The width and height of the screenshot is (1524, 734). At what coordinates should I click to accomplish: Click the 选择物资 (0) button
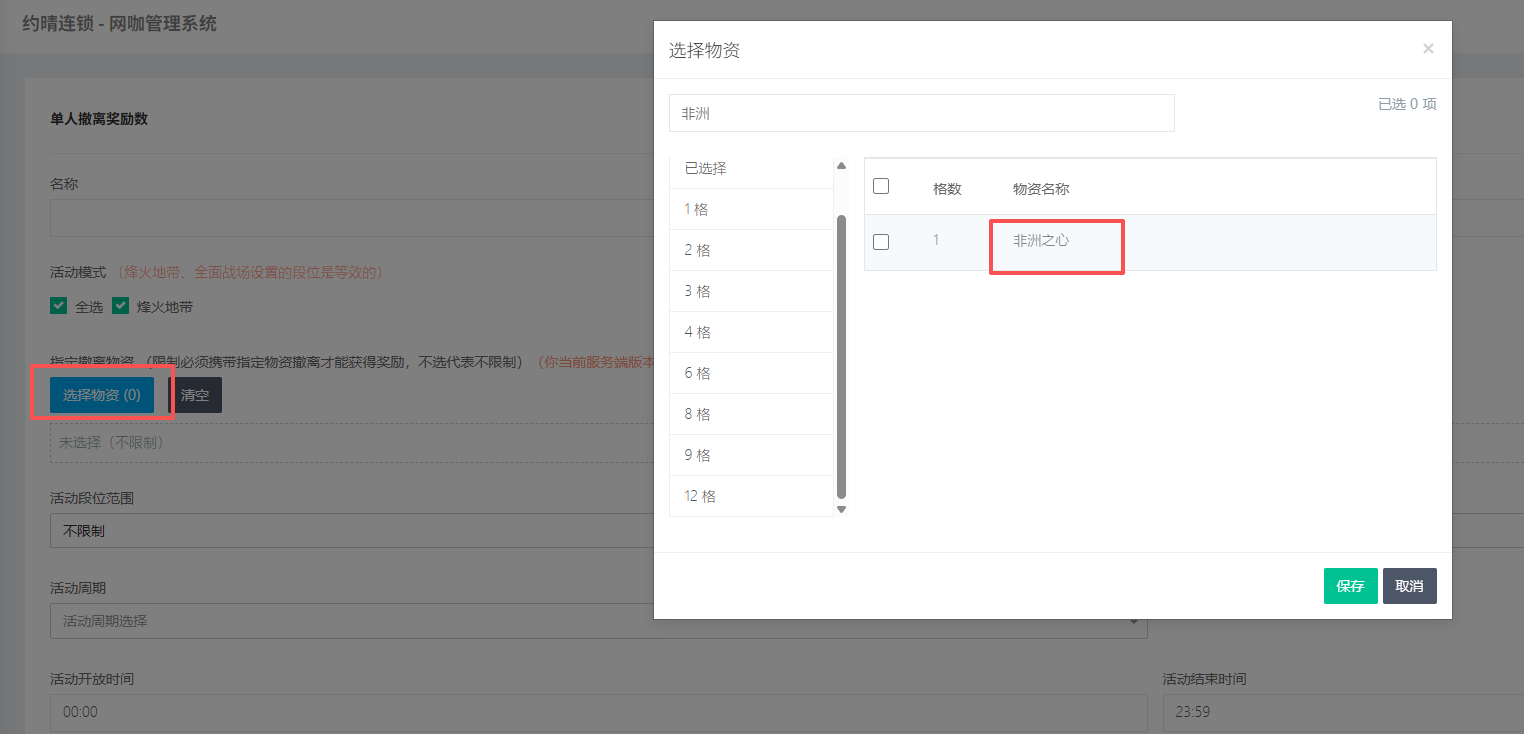pyautogui.click(x=102, y=395)
